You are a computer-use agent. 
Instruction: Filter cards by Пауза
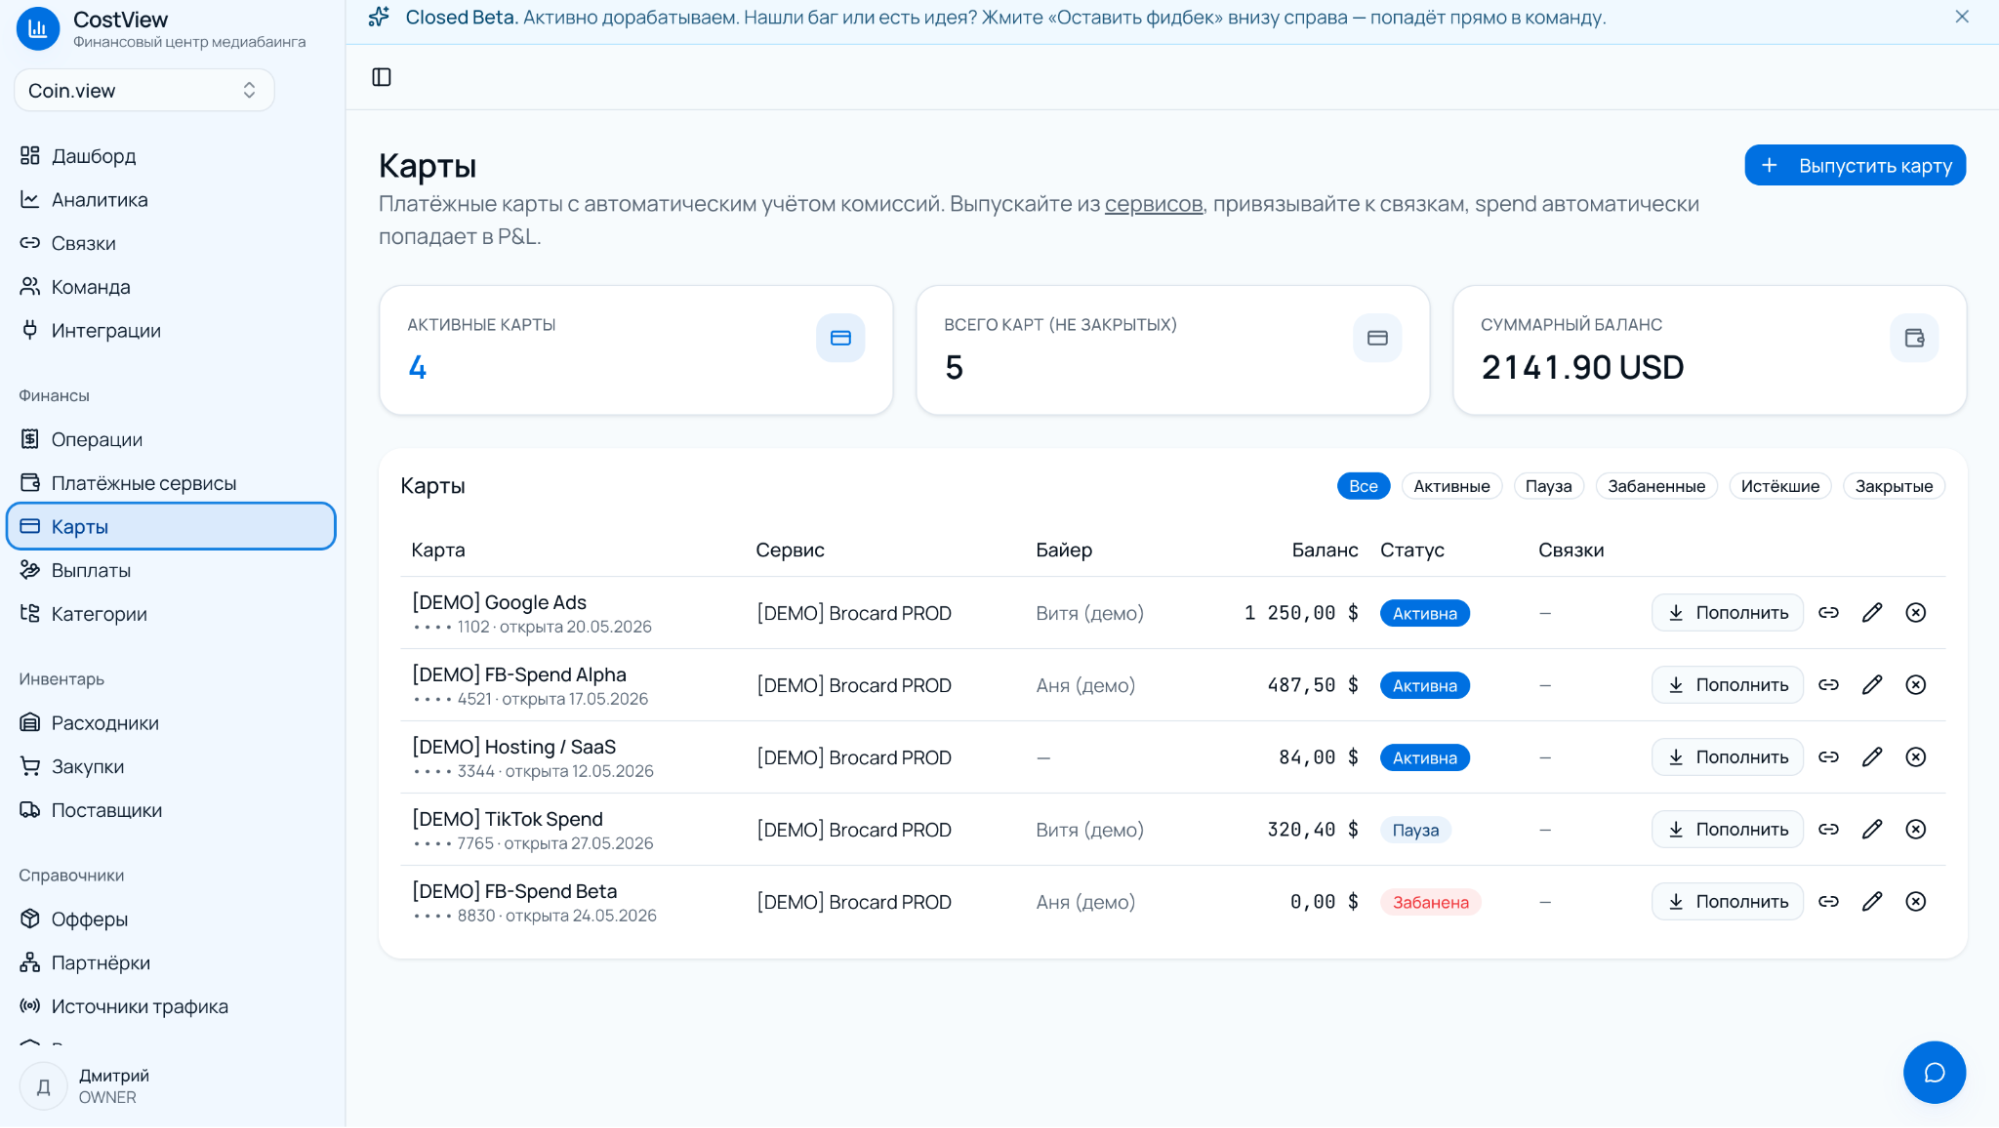pyautogui.click(x=1548, y=486)
